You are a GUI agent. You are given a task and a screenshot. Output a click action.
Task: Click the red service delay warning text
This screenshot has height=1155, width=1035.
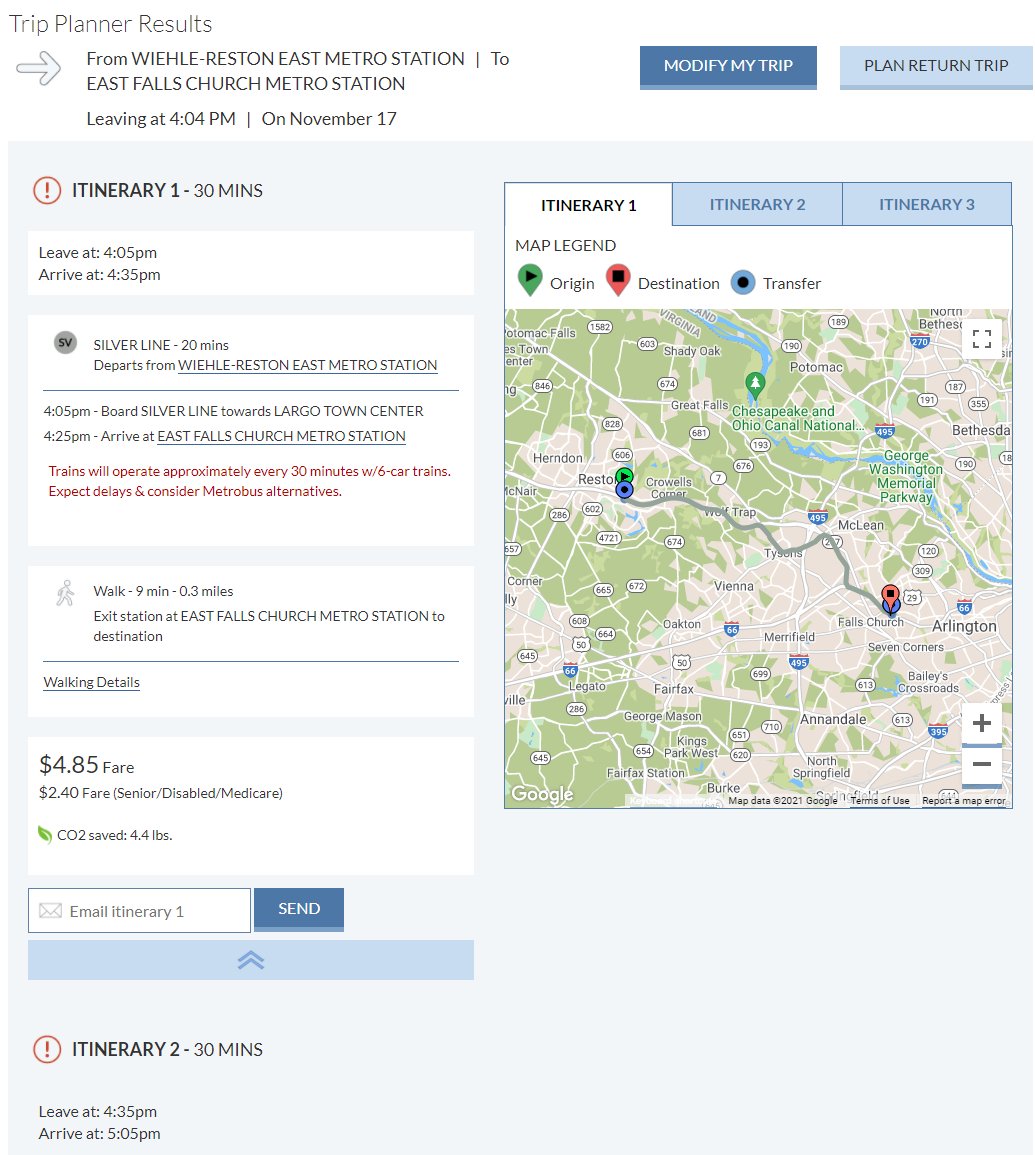tap(250, 481)
